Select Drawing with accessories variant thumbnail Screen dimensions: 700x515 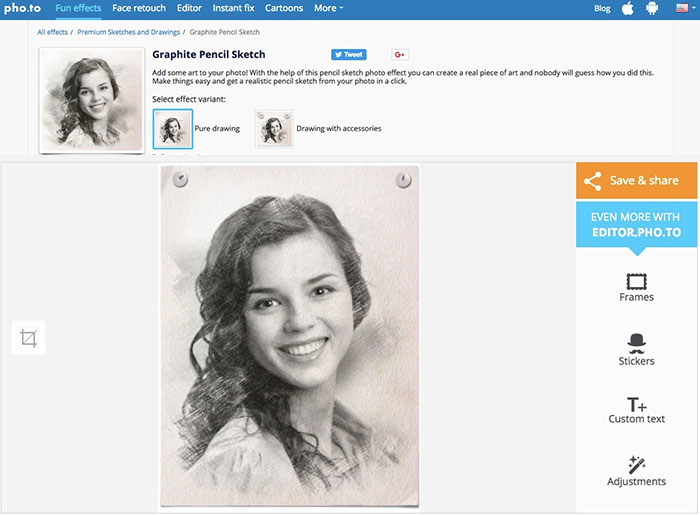click(274, 129)
